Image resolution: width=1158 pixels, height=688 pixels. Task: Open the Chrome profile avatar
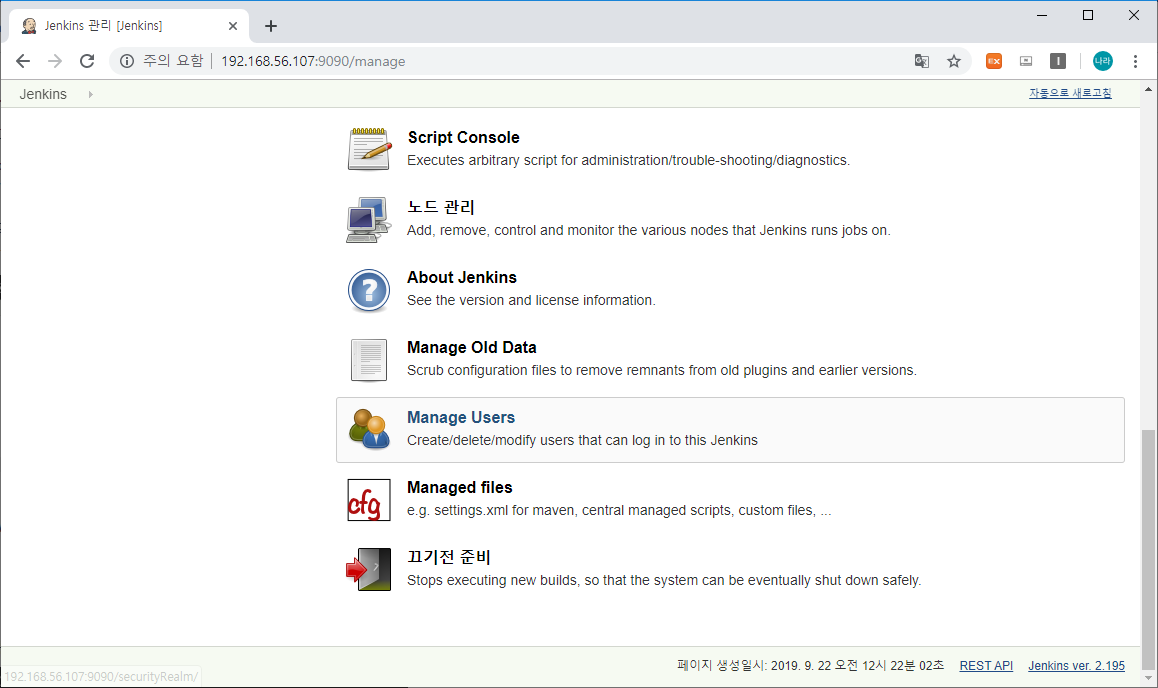coord(1103,61)
